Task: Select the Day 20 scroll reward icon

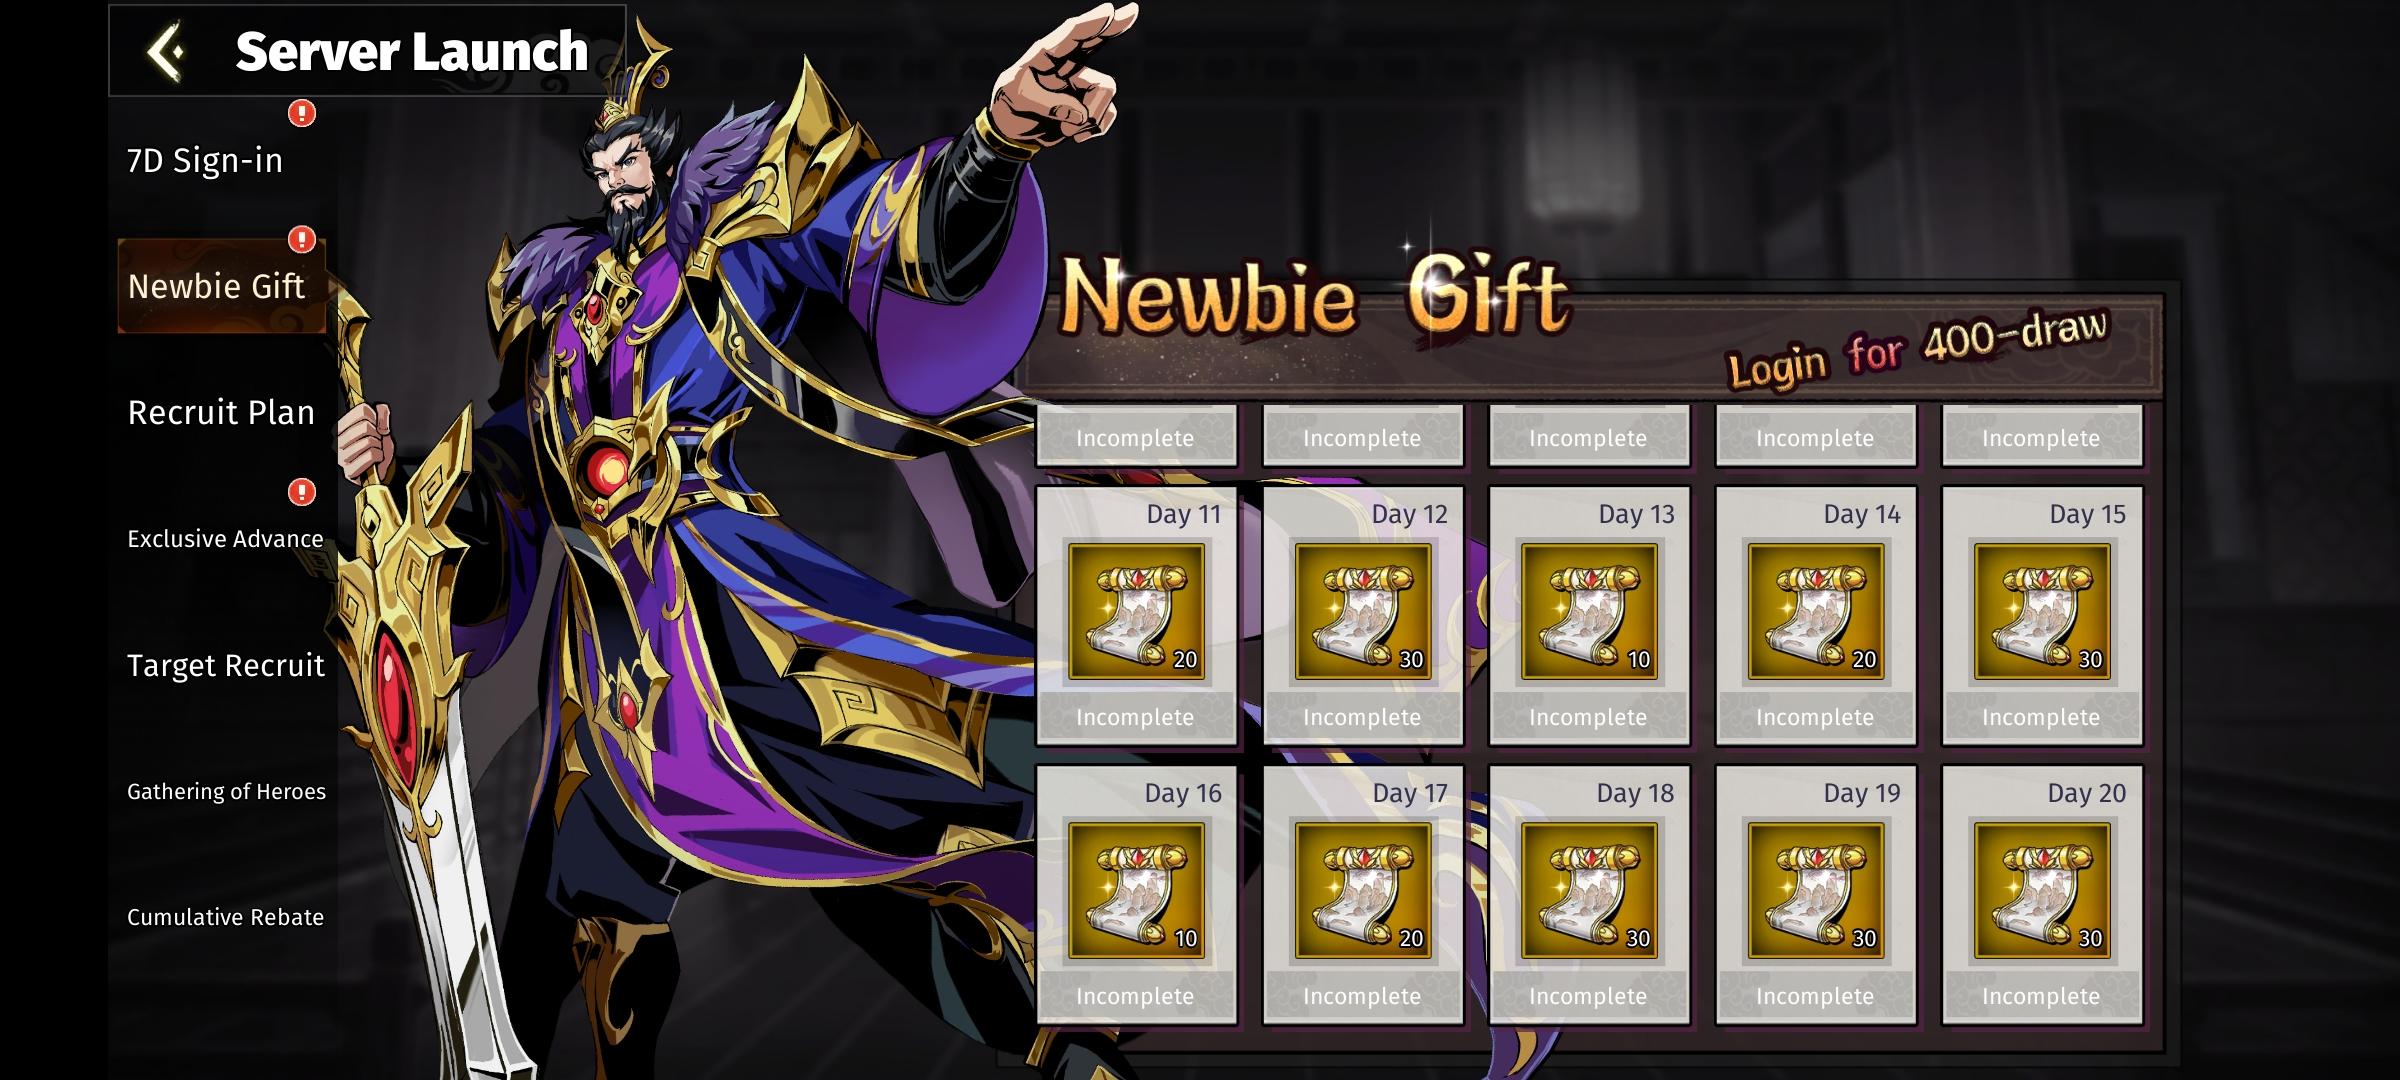Action: click(2042, 891)
